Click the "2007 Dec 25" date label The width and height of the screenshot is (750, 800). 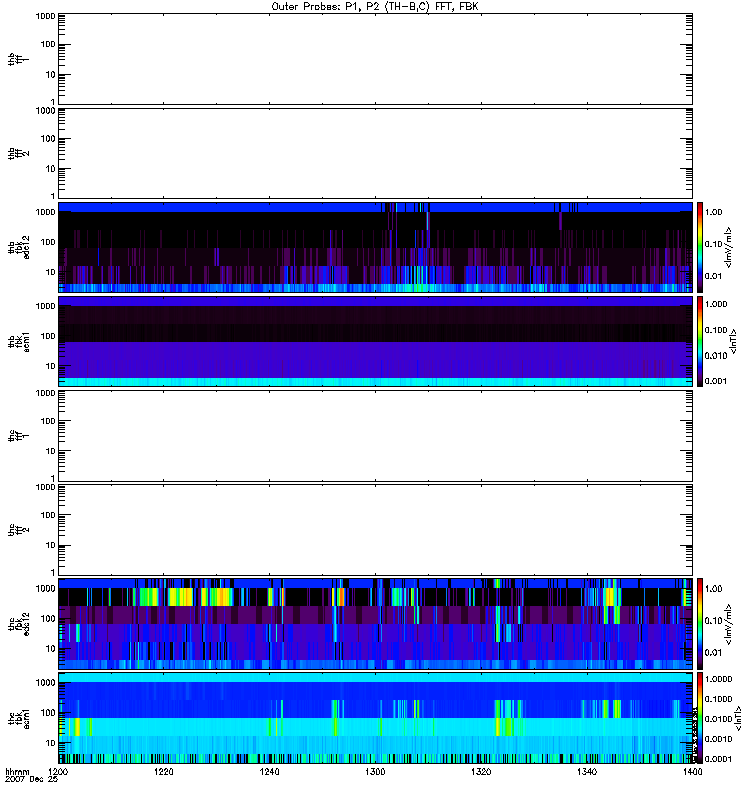tap(32, 779)
